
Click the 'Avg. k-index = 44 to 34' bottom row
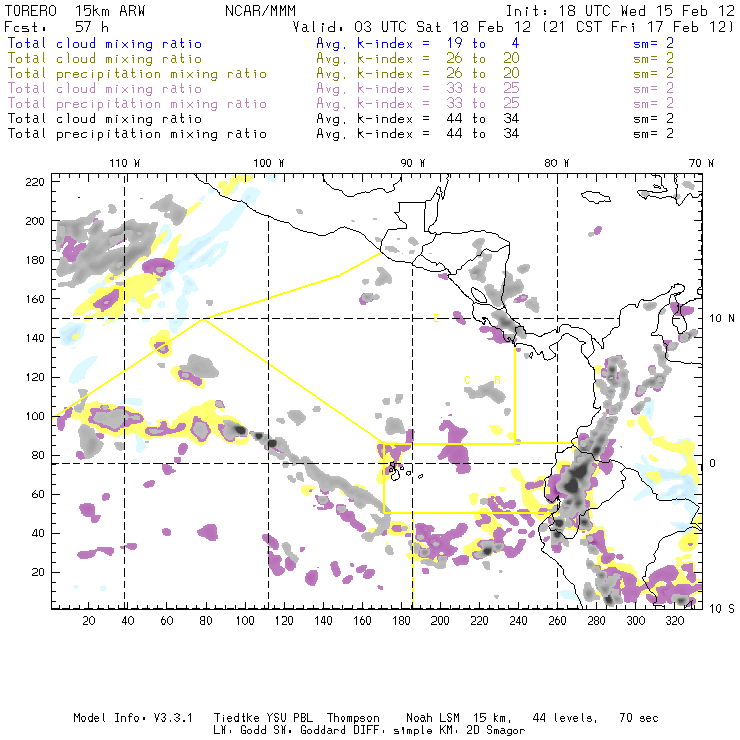(416, 133)
